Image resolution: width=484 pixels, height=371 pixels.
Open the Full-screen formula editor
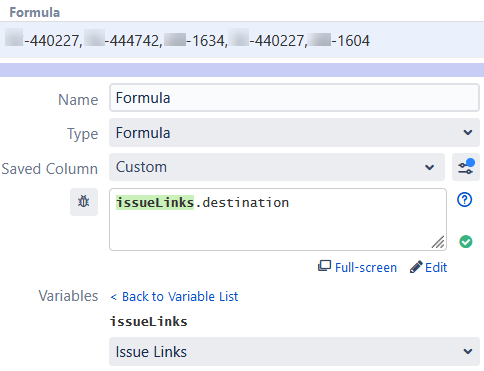click(x=357, y=267)
